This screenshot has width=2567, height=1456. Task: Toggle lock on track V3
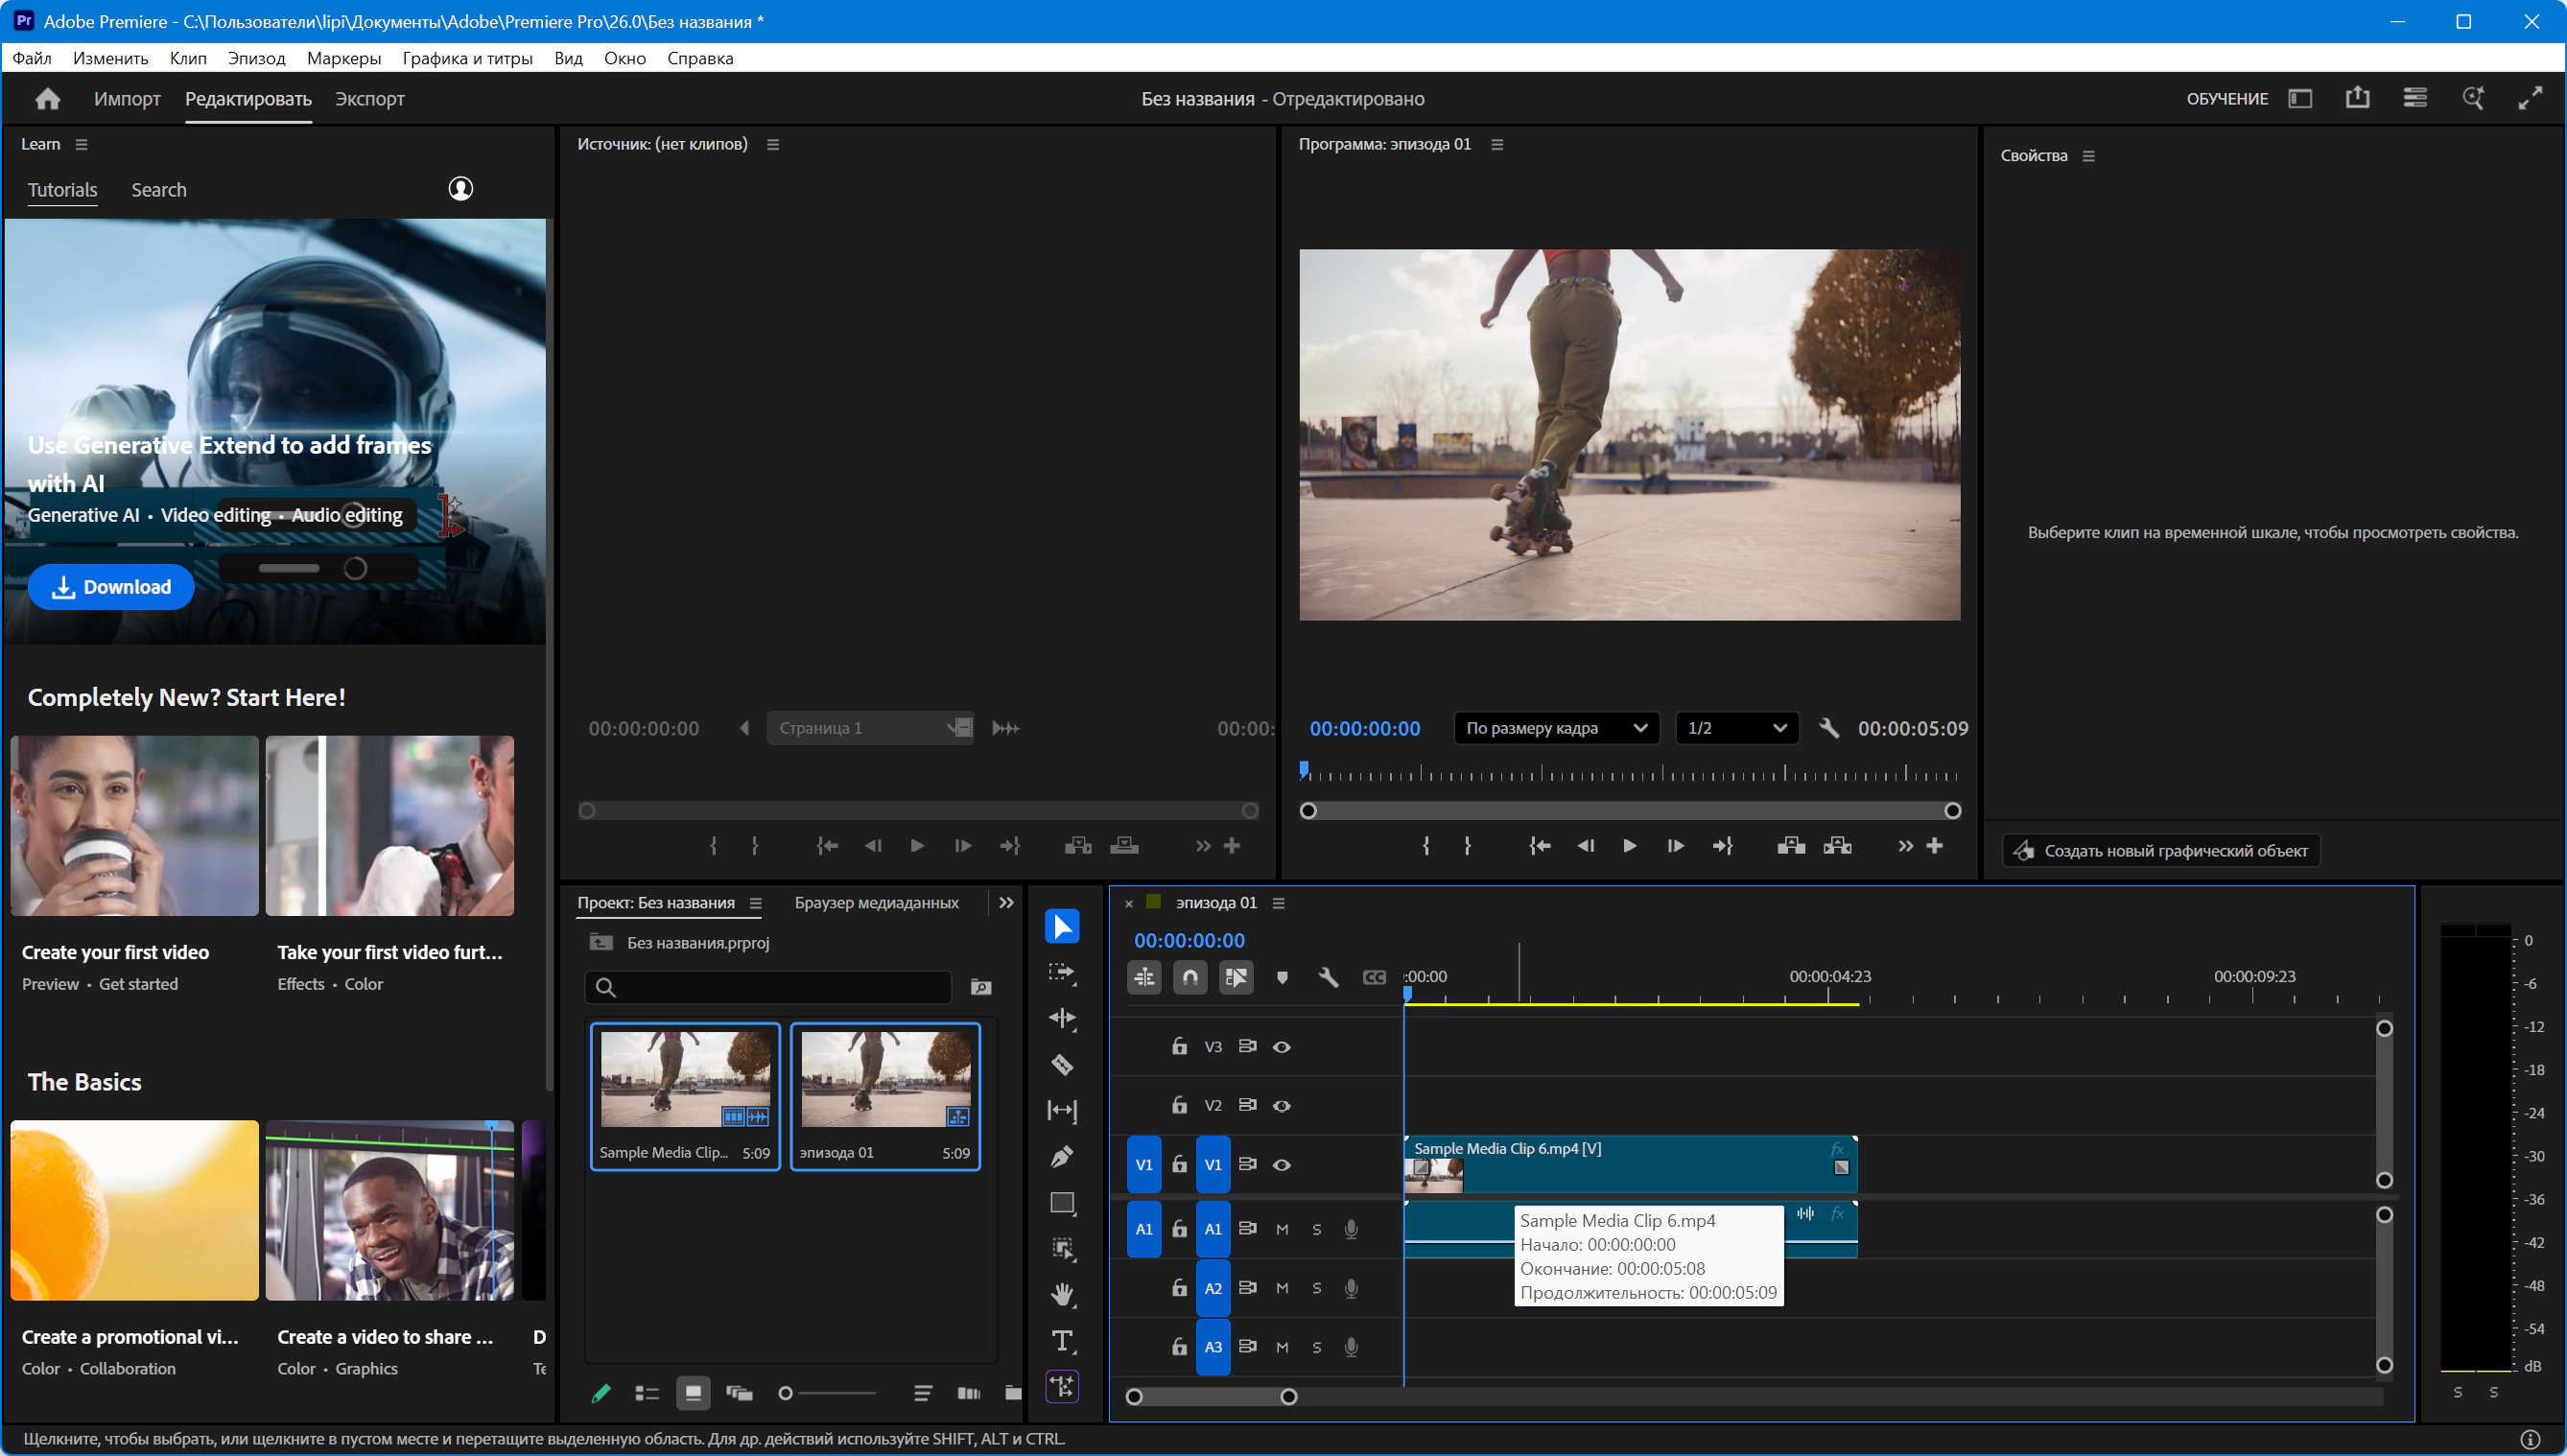[1179, 1046]
